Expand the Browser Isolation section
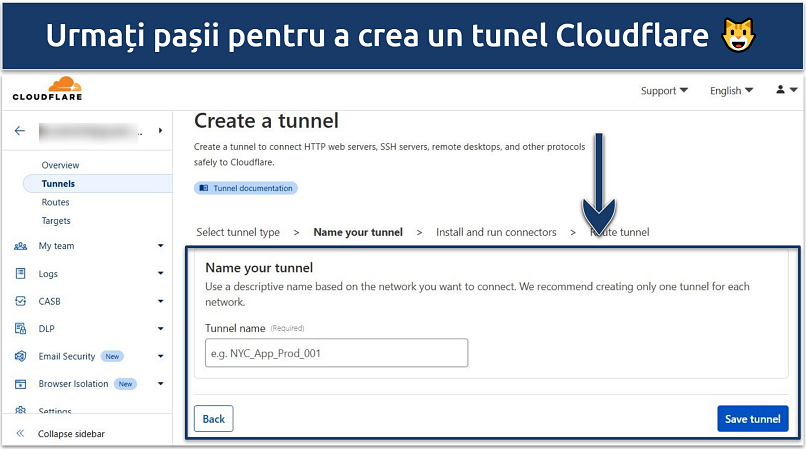 pyautogui.click(x=160, y=384)
